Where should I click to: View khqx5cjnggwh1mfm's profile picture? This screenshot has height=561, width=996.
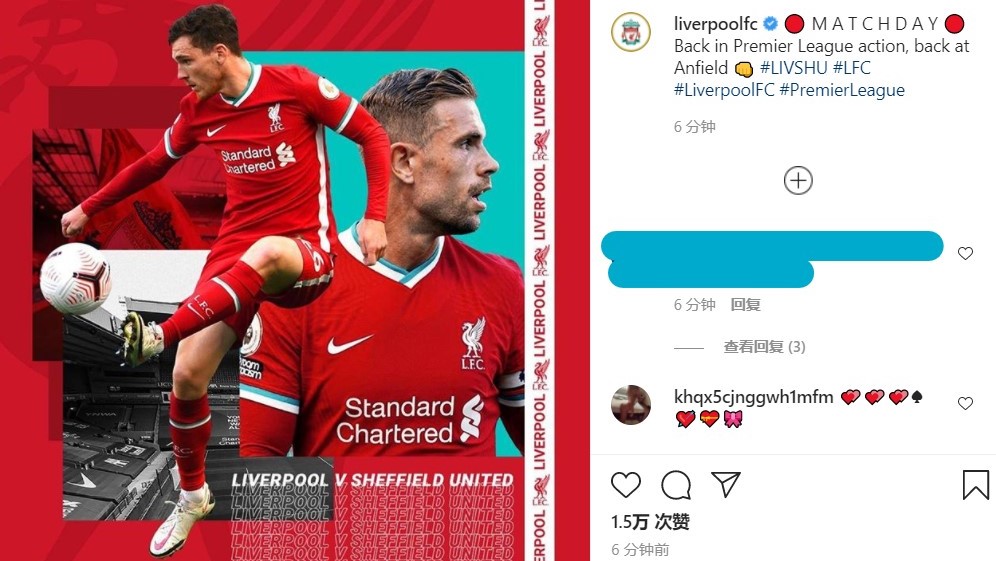[631, 404]
